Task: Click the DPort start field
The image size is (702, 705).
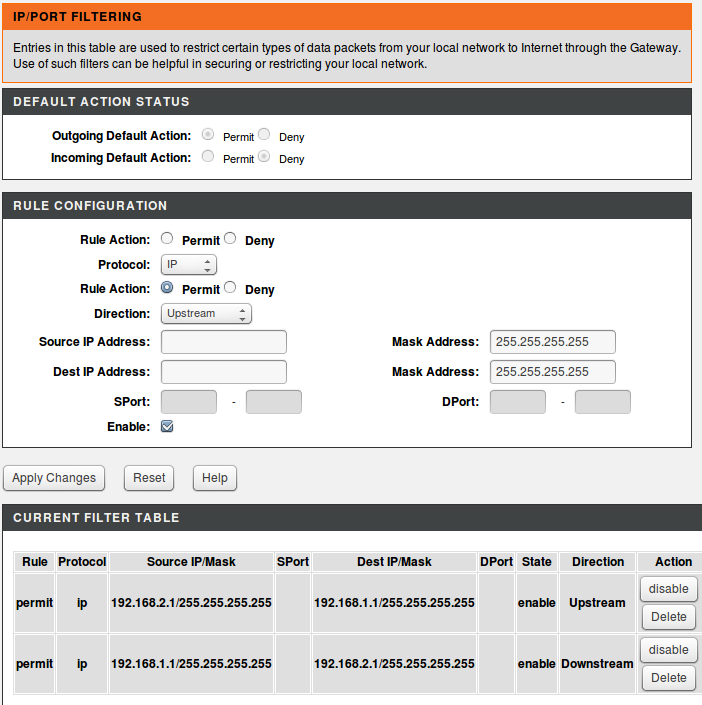Action: coord(518,402)
